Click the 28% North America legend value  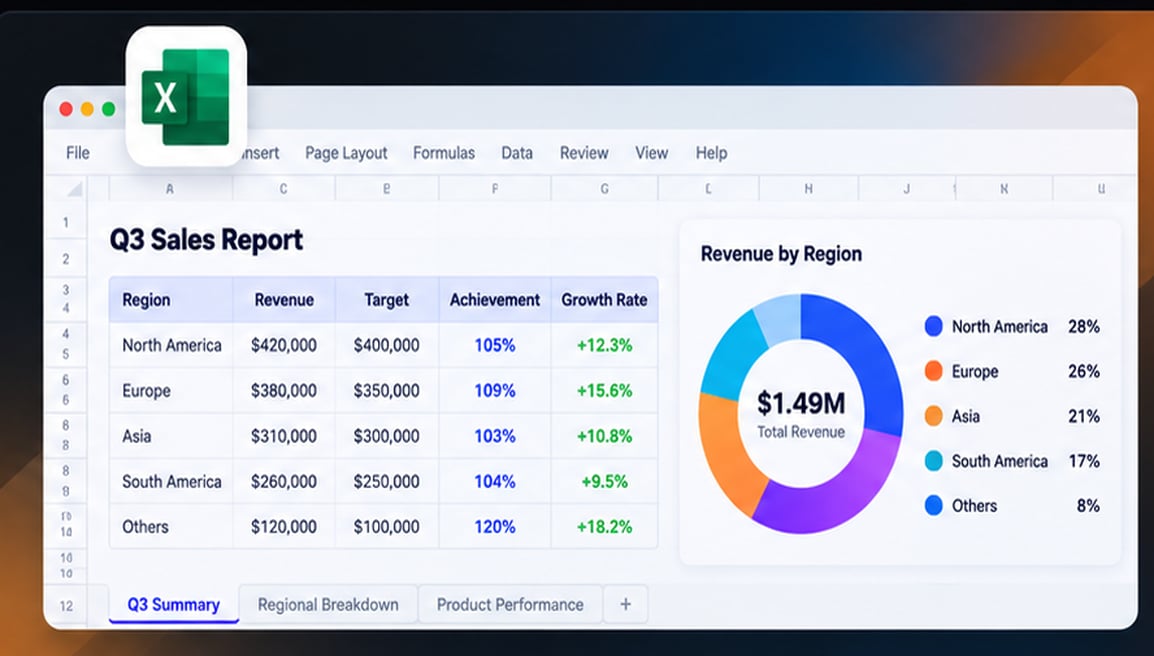click(x=1083, y=326)
